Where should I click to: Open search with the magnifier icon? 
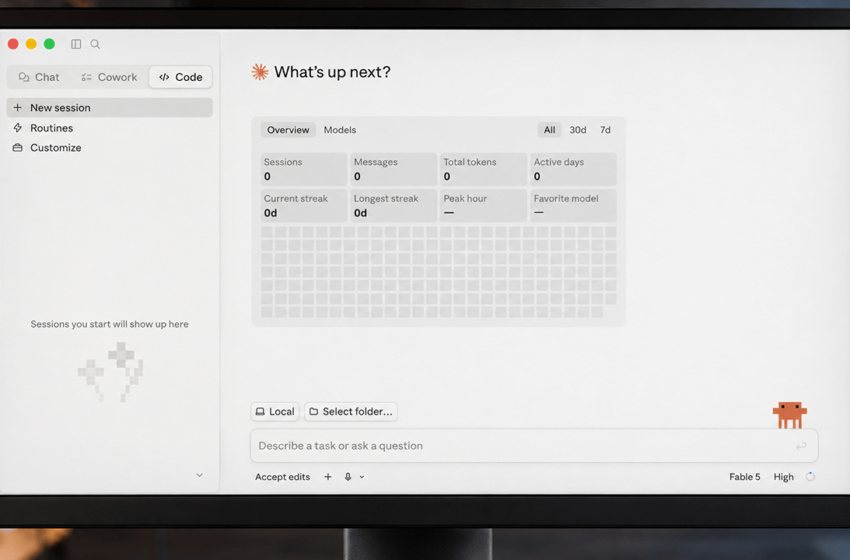(95, 44)
